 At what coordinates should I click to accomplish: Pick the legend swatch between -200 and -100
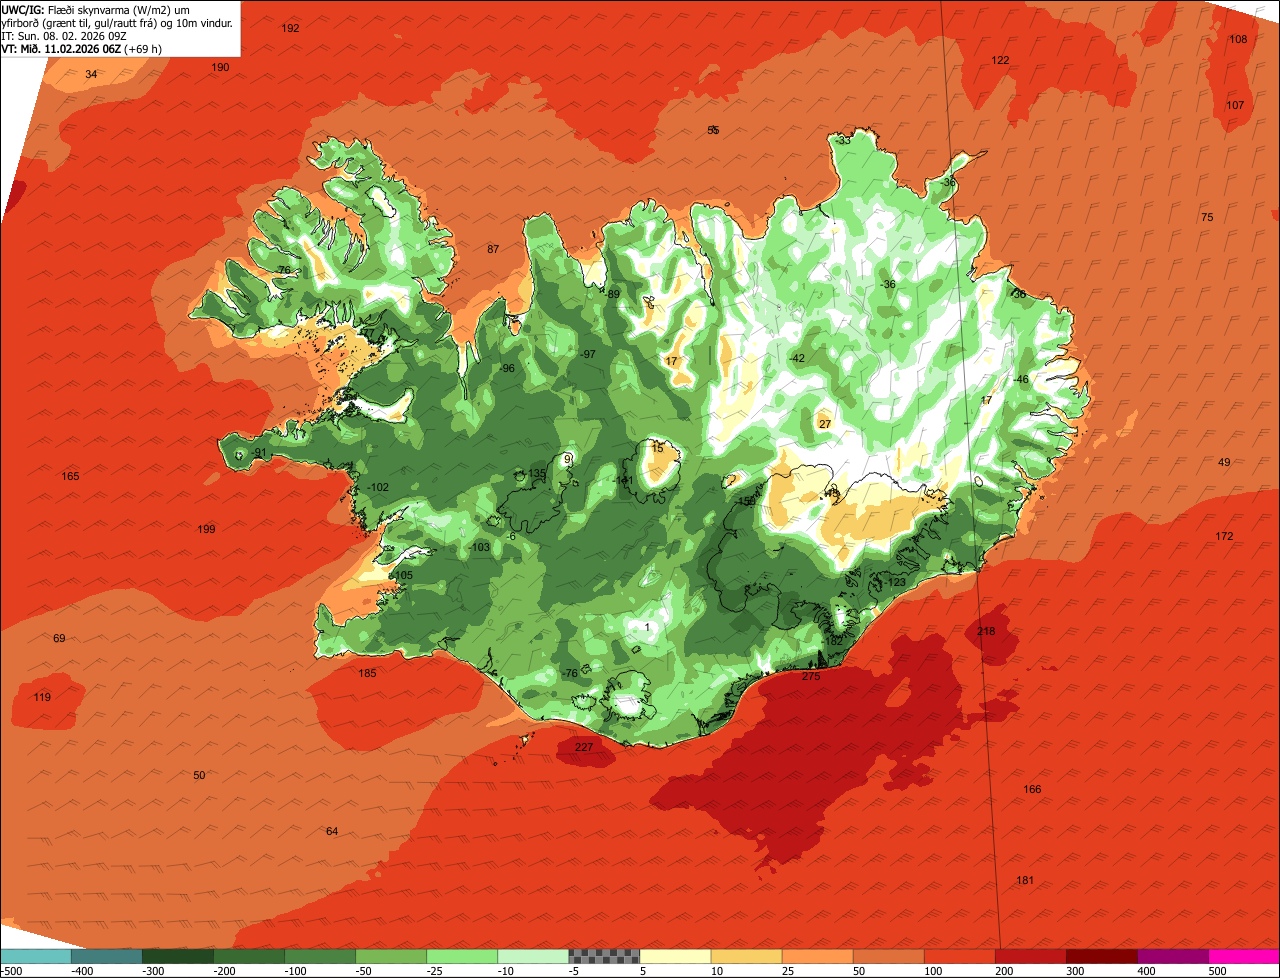[x=249, y=956]
